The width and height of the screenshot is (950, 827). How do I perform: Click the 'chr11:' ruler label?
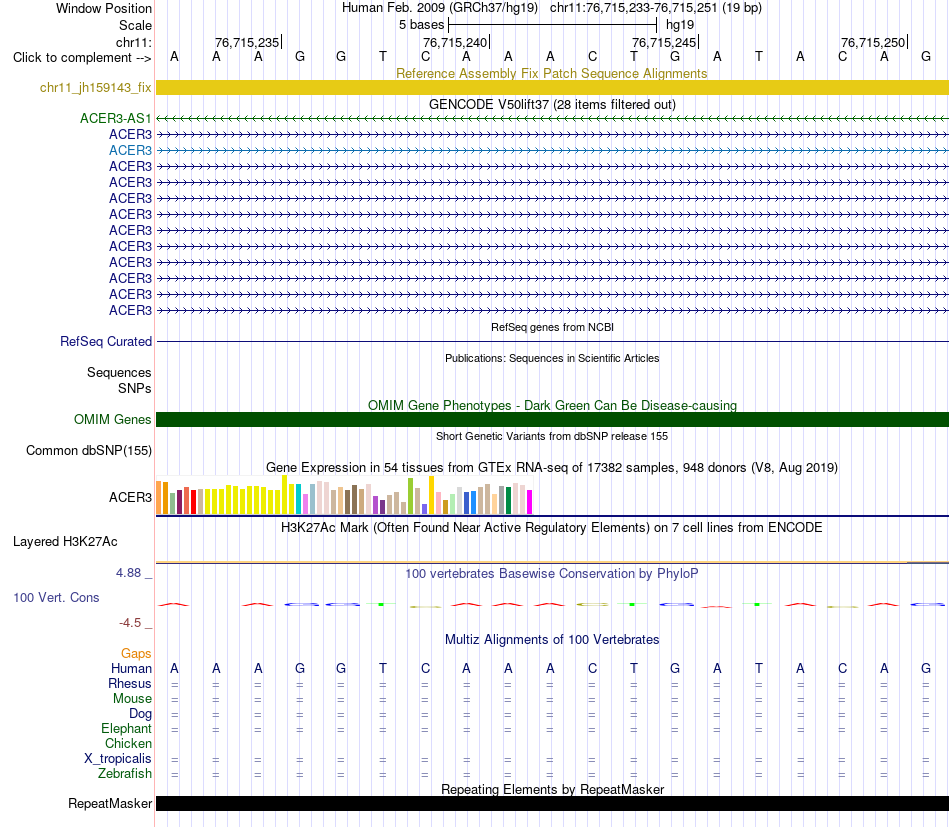(133, 42)
